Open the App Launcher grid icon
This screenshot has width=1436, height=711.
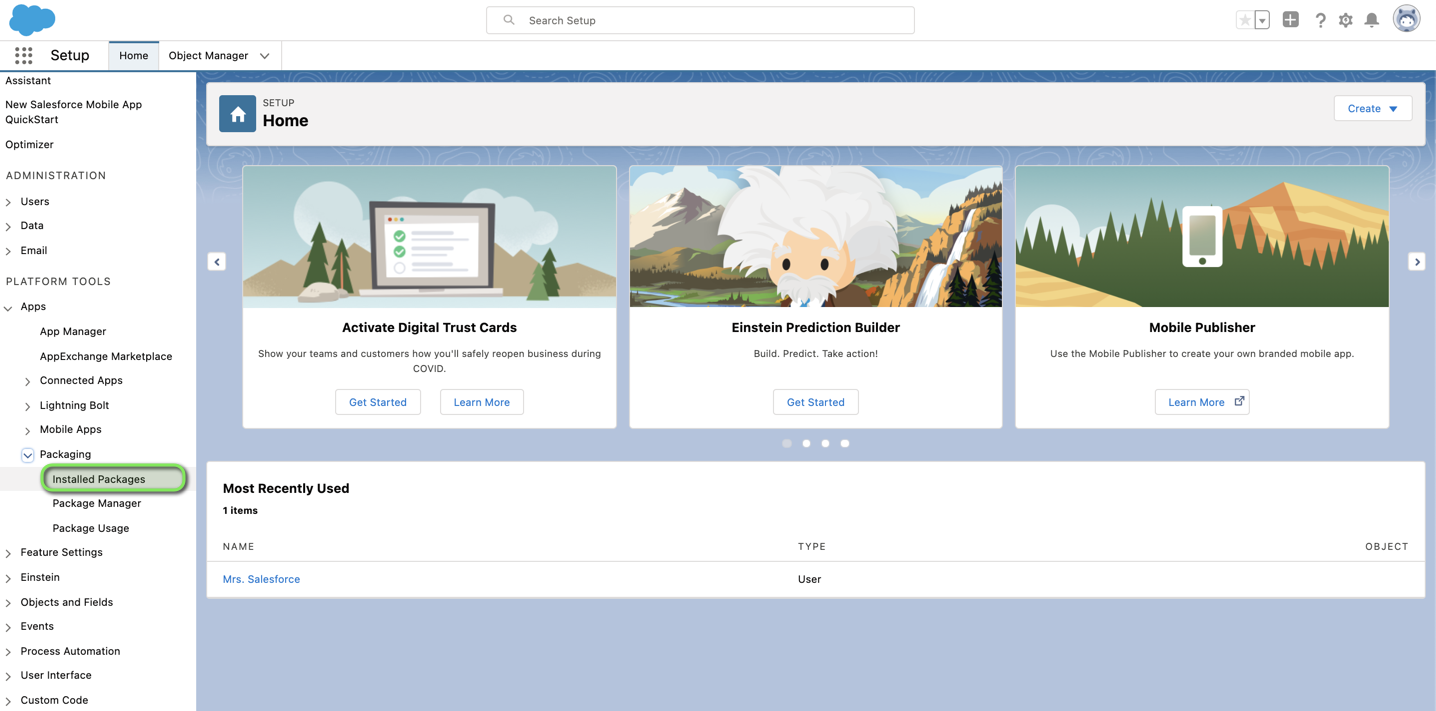coord(23,56)
